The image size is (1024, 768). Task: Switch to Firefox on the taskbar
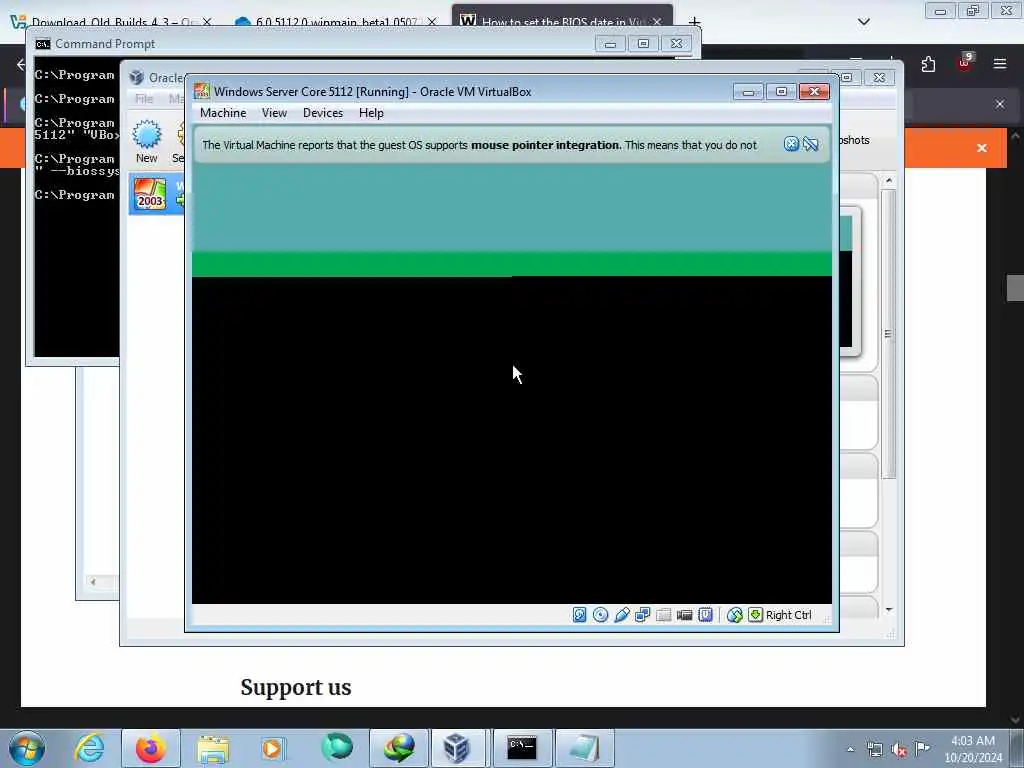coord(150,748)
